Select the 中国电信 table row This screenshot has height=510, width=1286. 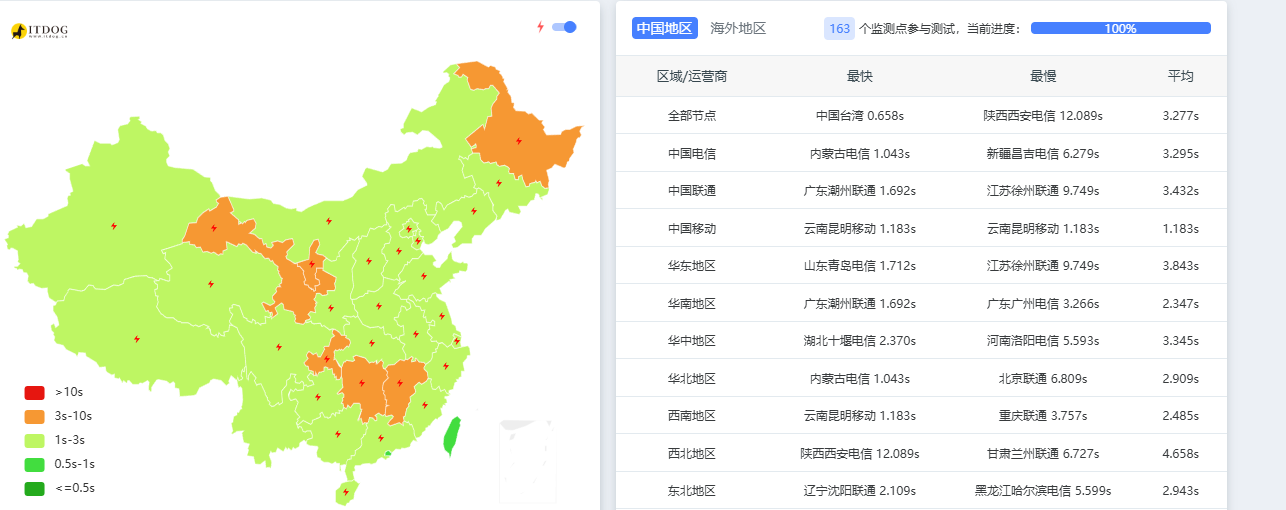(x=921, y=153)
